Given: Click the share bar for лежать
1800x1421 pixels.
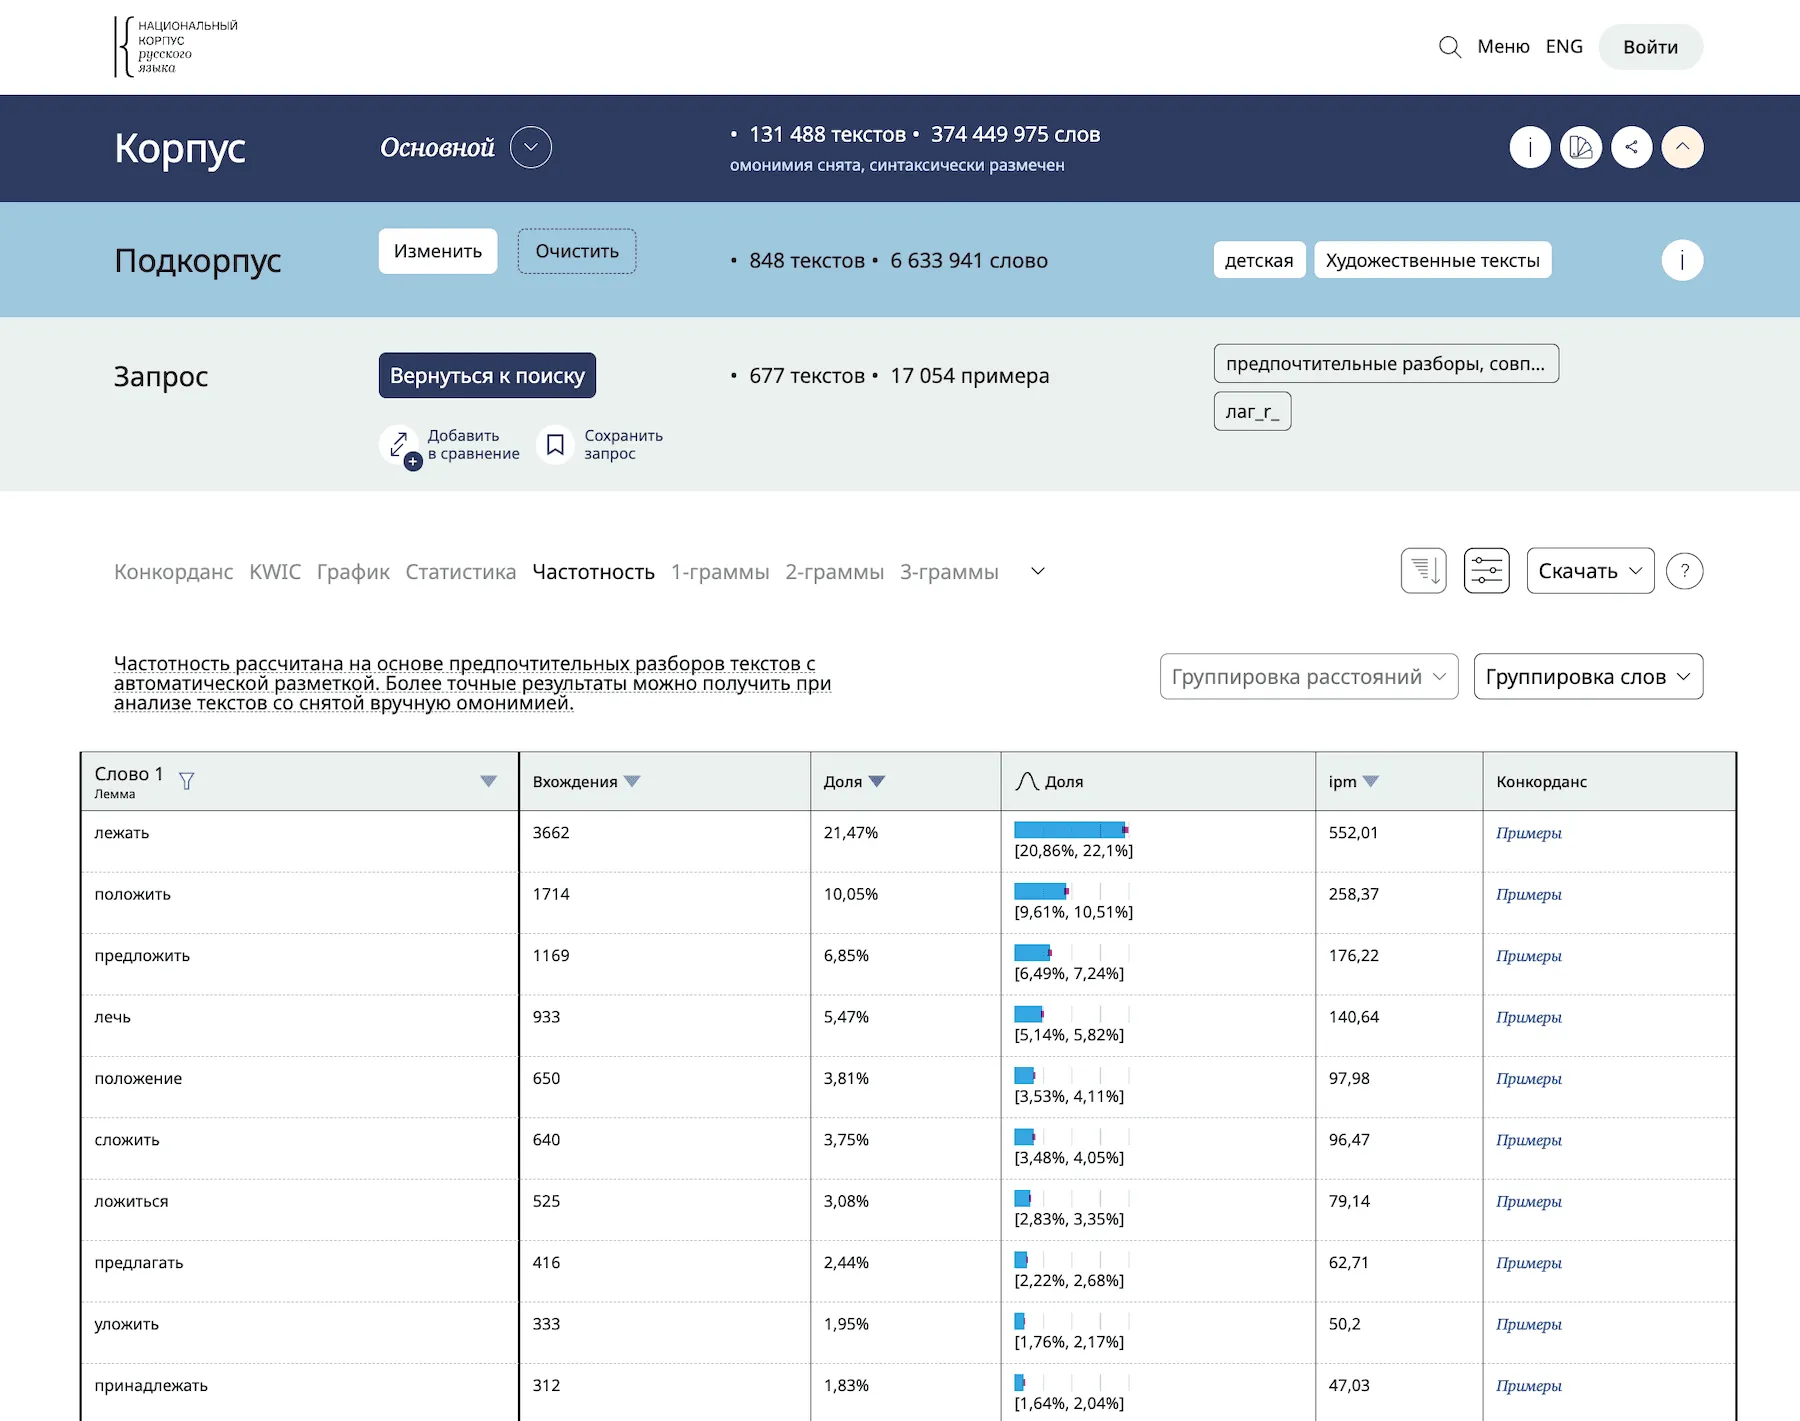Looking at the screenshot, I should pos(1071,830).
